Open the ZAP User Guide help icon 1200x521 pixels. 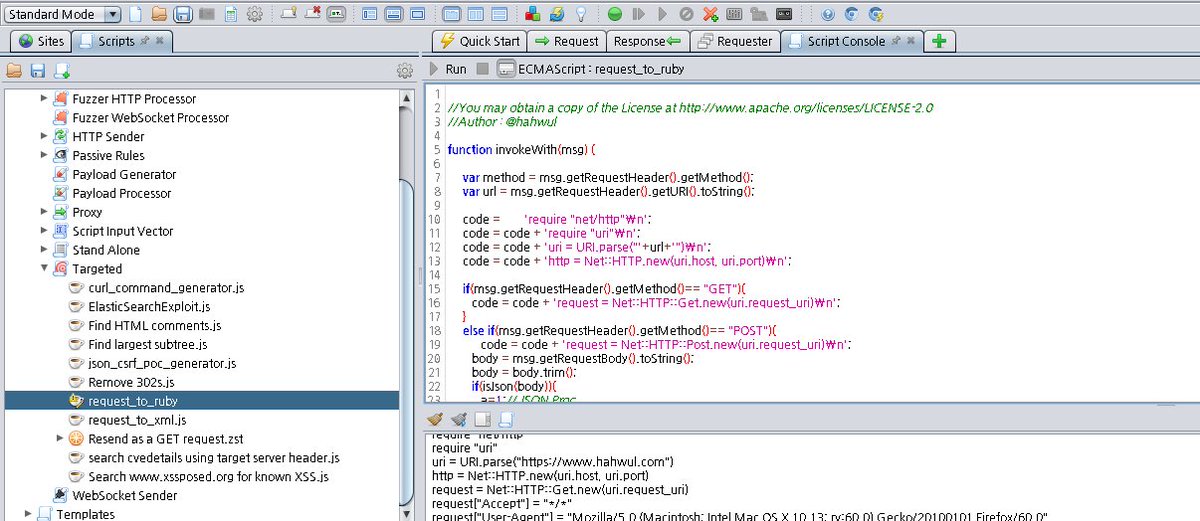click(827, 14)
